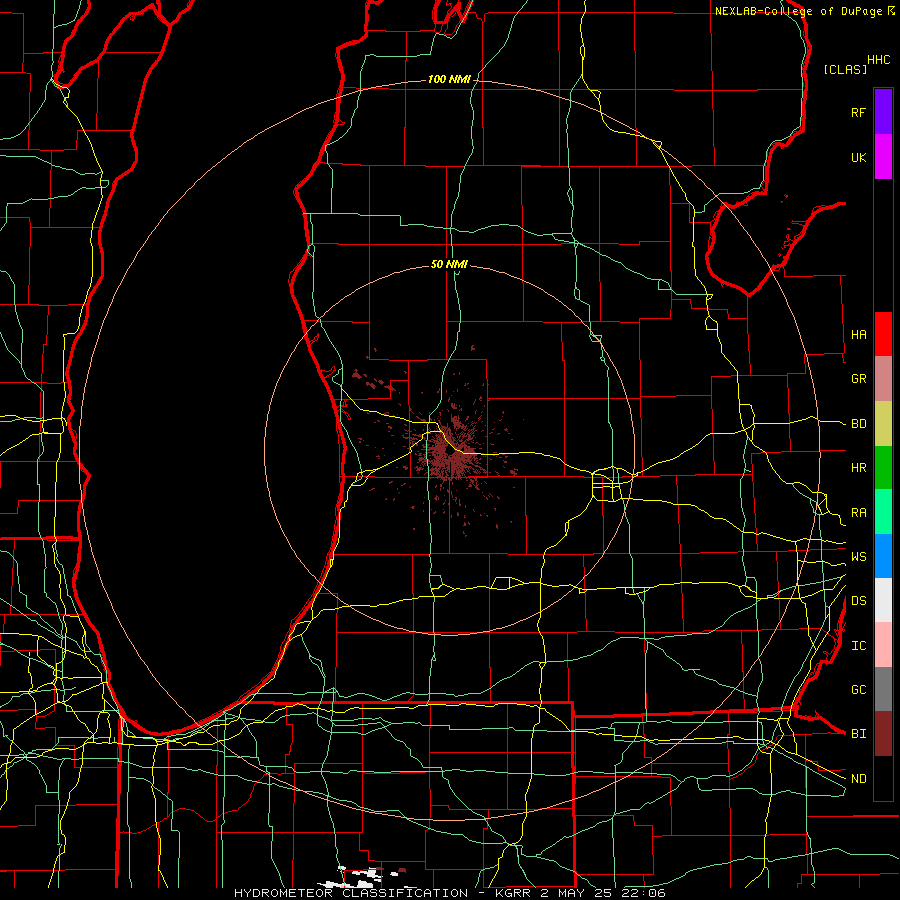
Task: Click the DS white legend swatch
Action: [x=883, y=600]
